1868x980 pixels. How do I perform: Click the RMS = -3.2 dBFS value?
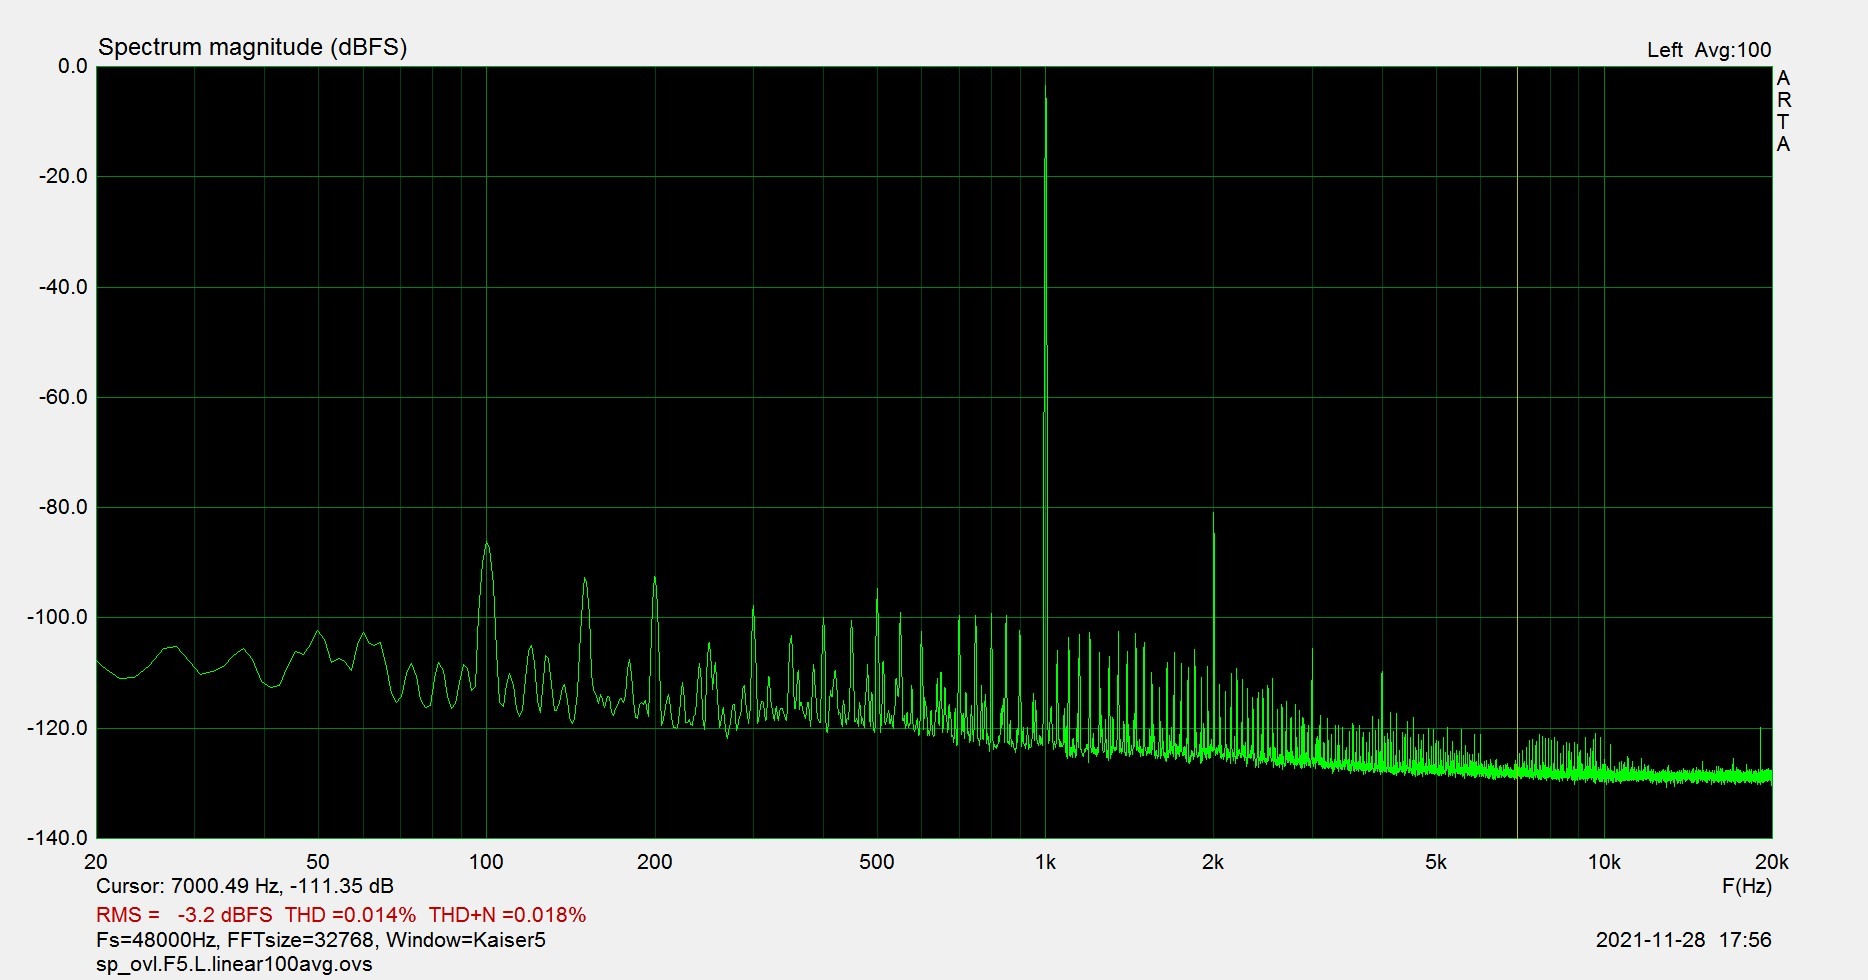pyautogui.click(x=184, y=915)
